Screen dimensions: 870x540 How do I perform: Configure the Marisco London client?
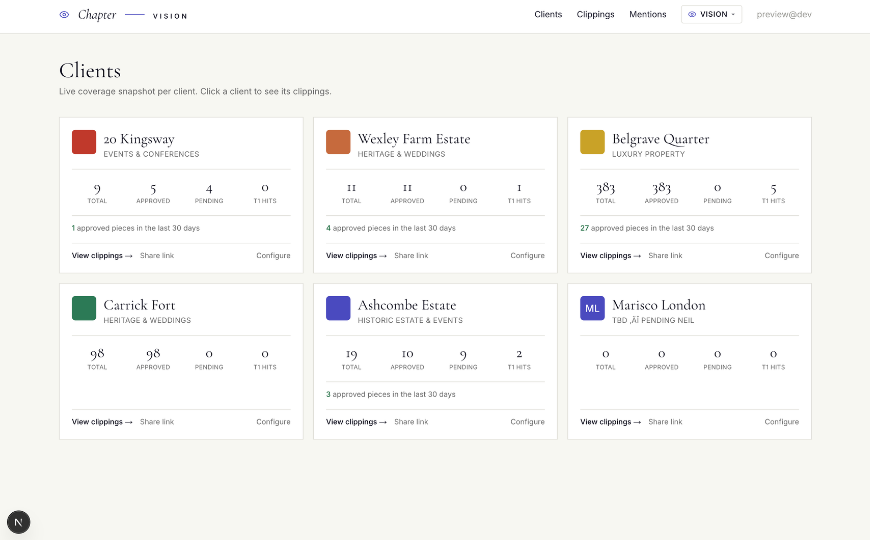(x=781, y=422)
